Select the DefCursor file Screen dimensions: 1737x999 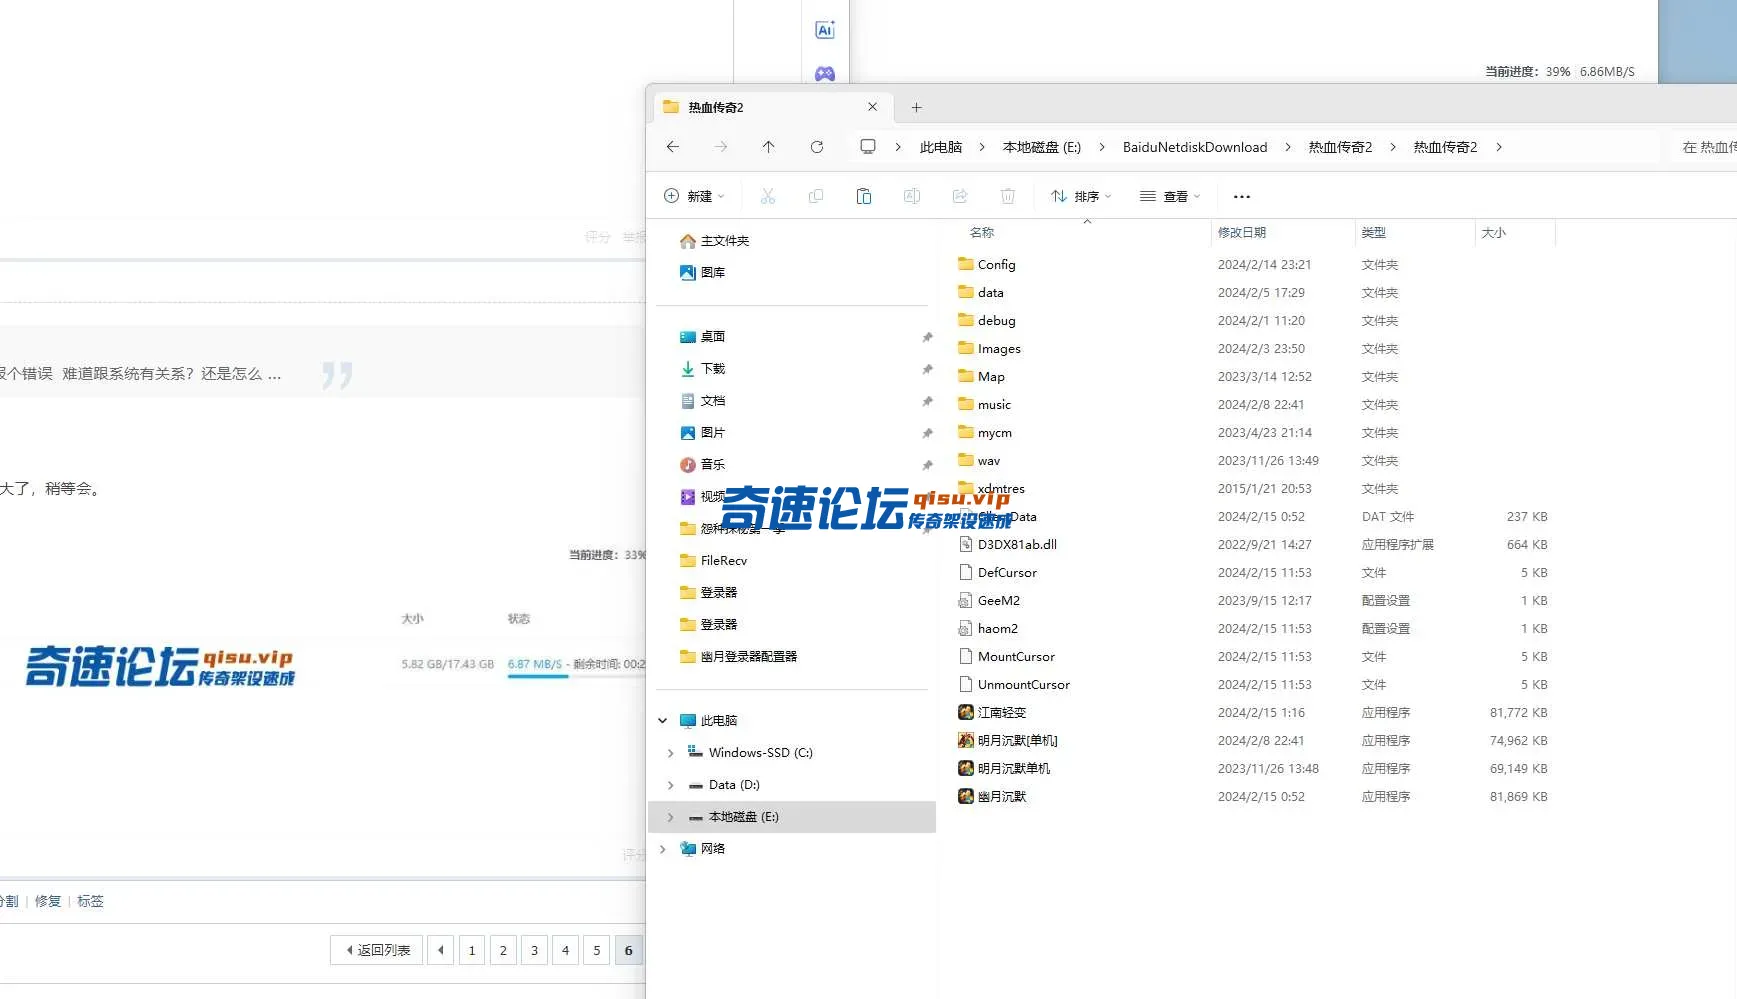pyautogui.click(x=997, y=572)
